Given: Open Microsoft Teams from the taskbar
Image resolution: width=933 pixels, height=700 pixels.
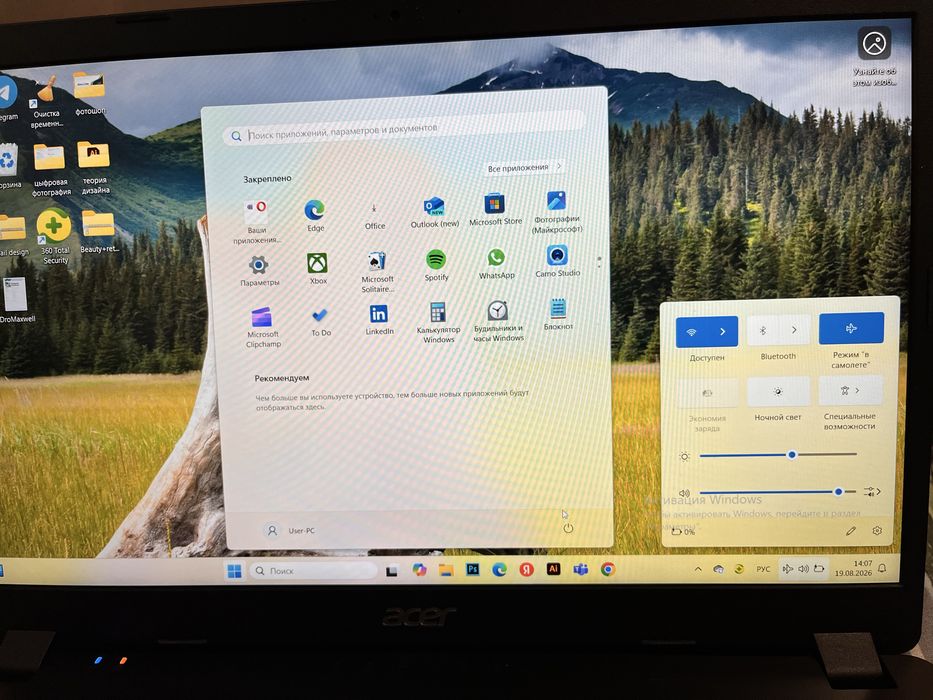Looking at the screenshot, I should (580, 569).
